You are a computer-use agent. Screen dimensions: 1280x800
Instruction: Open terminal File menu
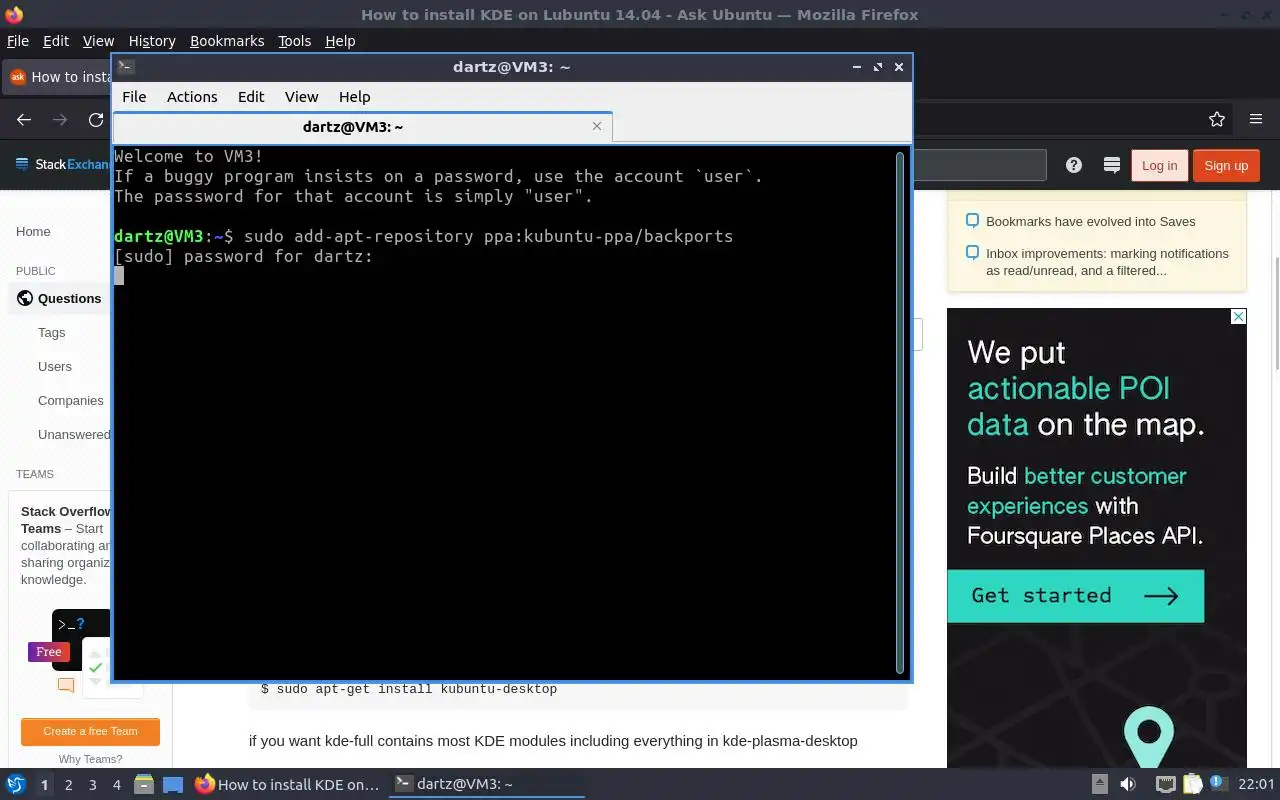(134, 97)
